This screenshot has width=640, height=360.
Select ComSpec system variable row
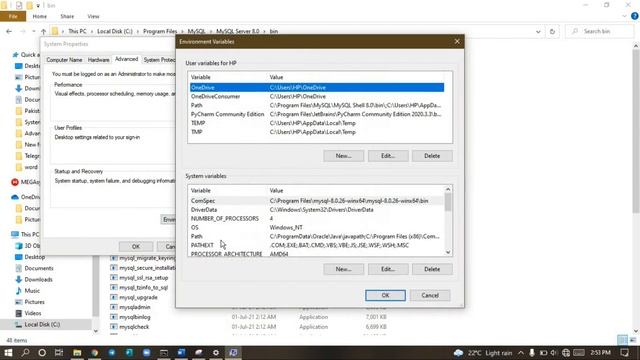coord(317,201)
